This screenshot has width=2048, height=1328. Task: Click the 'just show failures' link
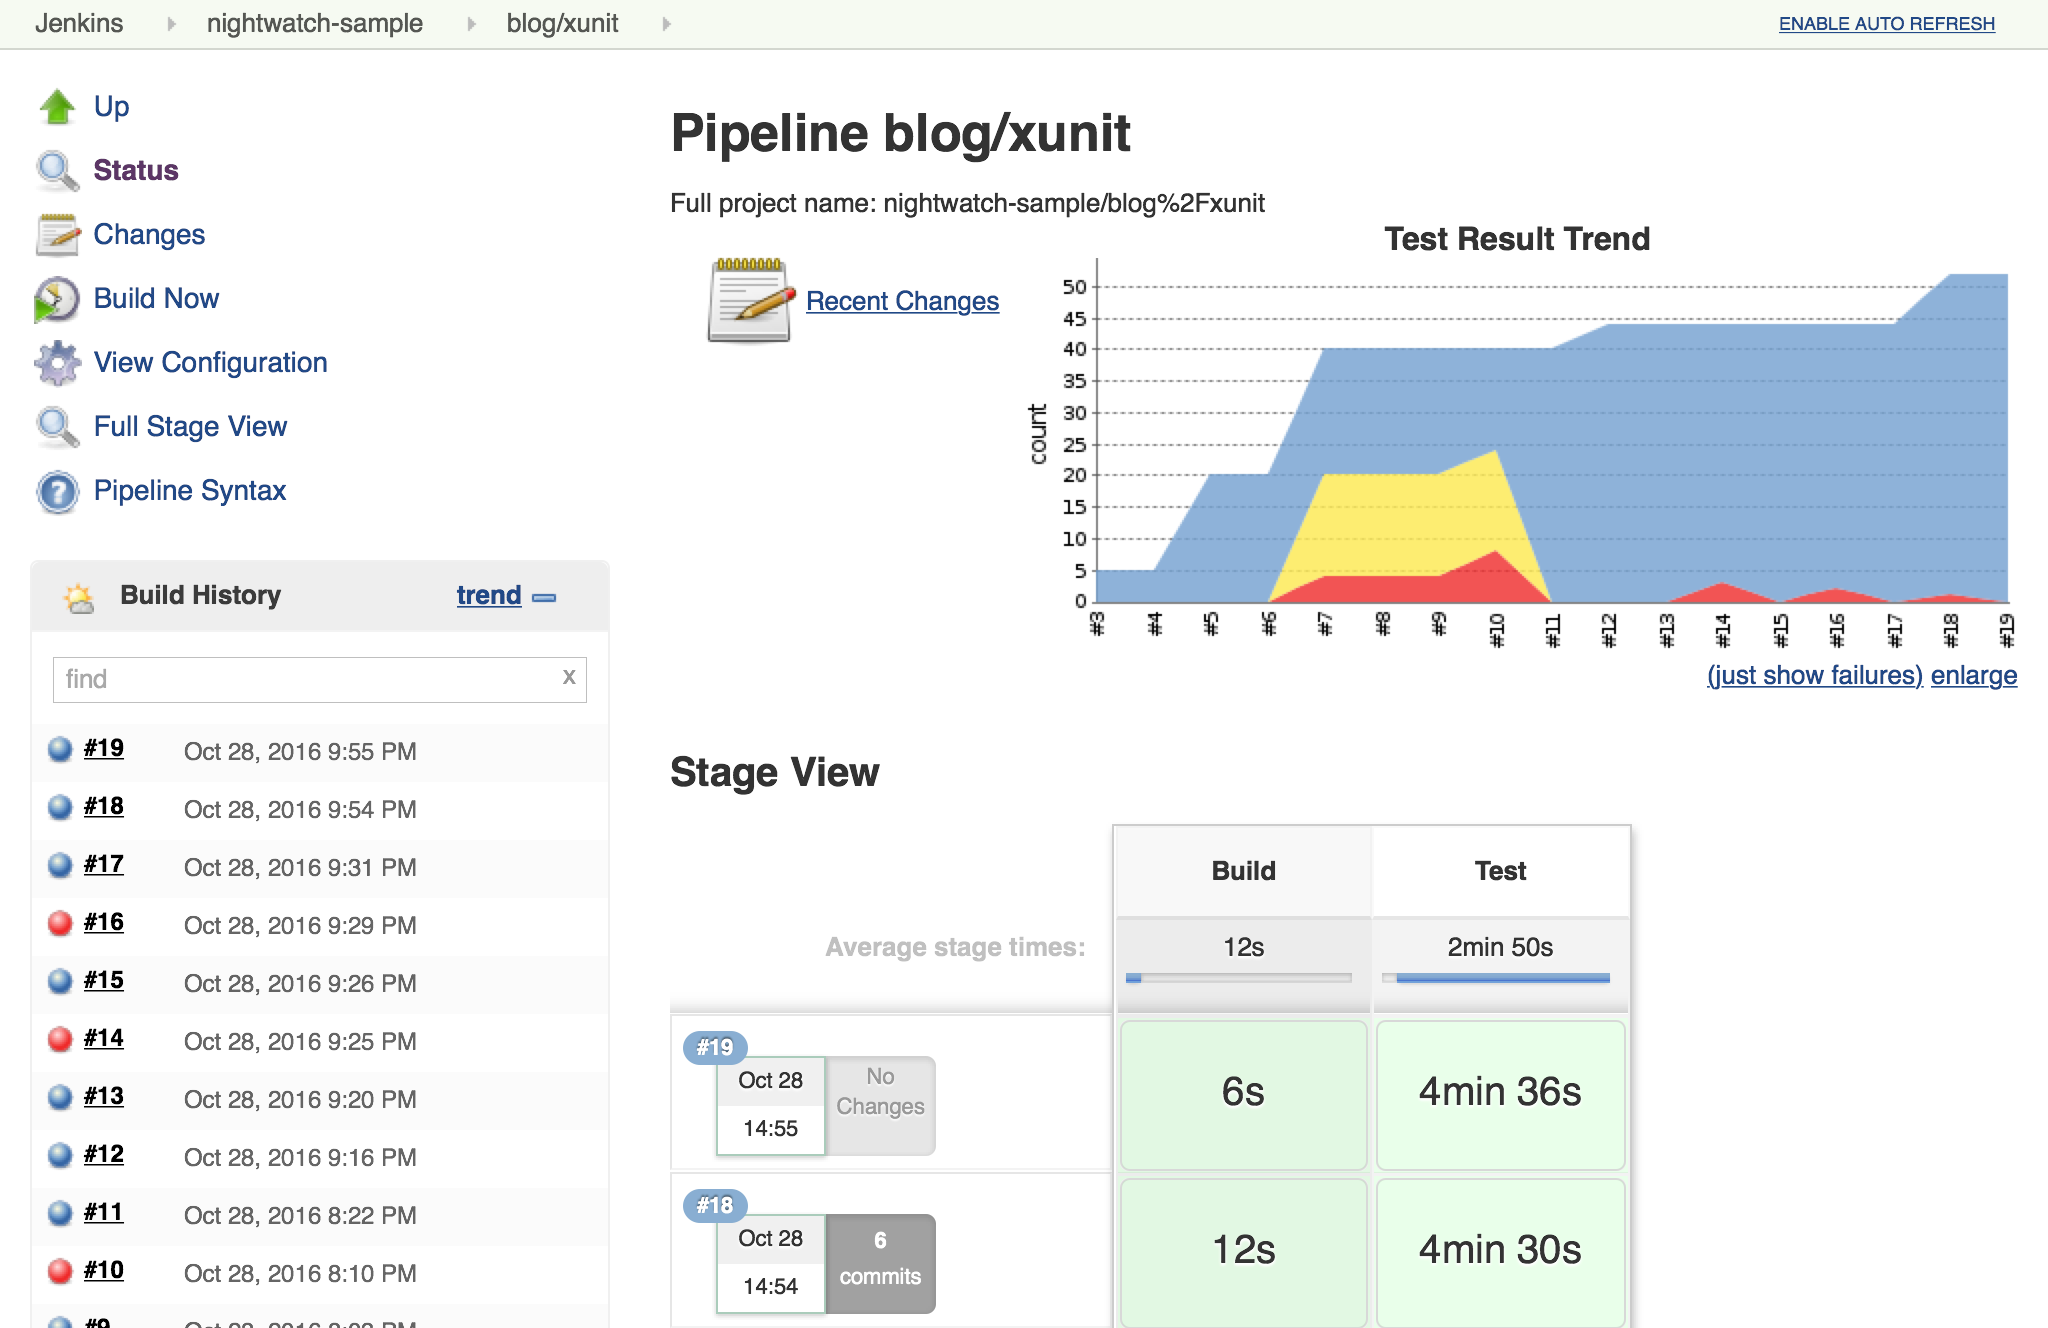pyautogui.click(x=1814, y=676)
